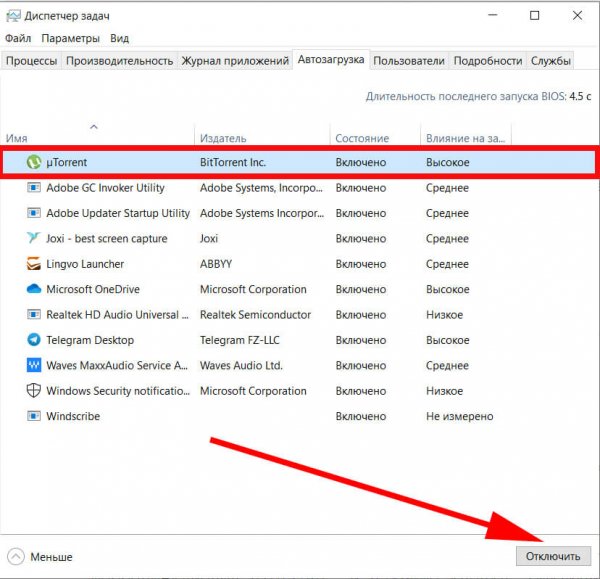600x579 pixels.
Task: Switch to the Производительность tab
Action: coord(120,61)
